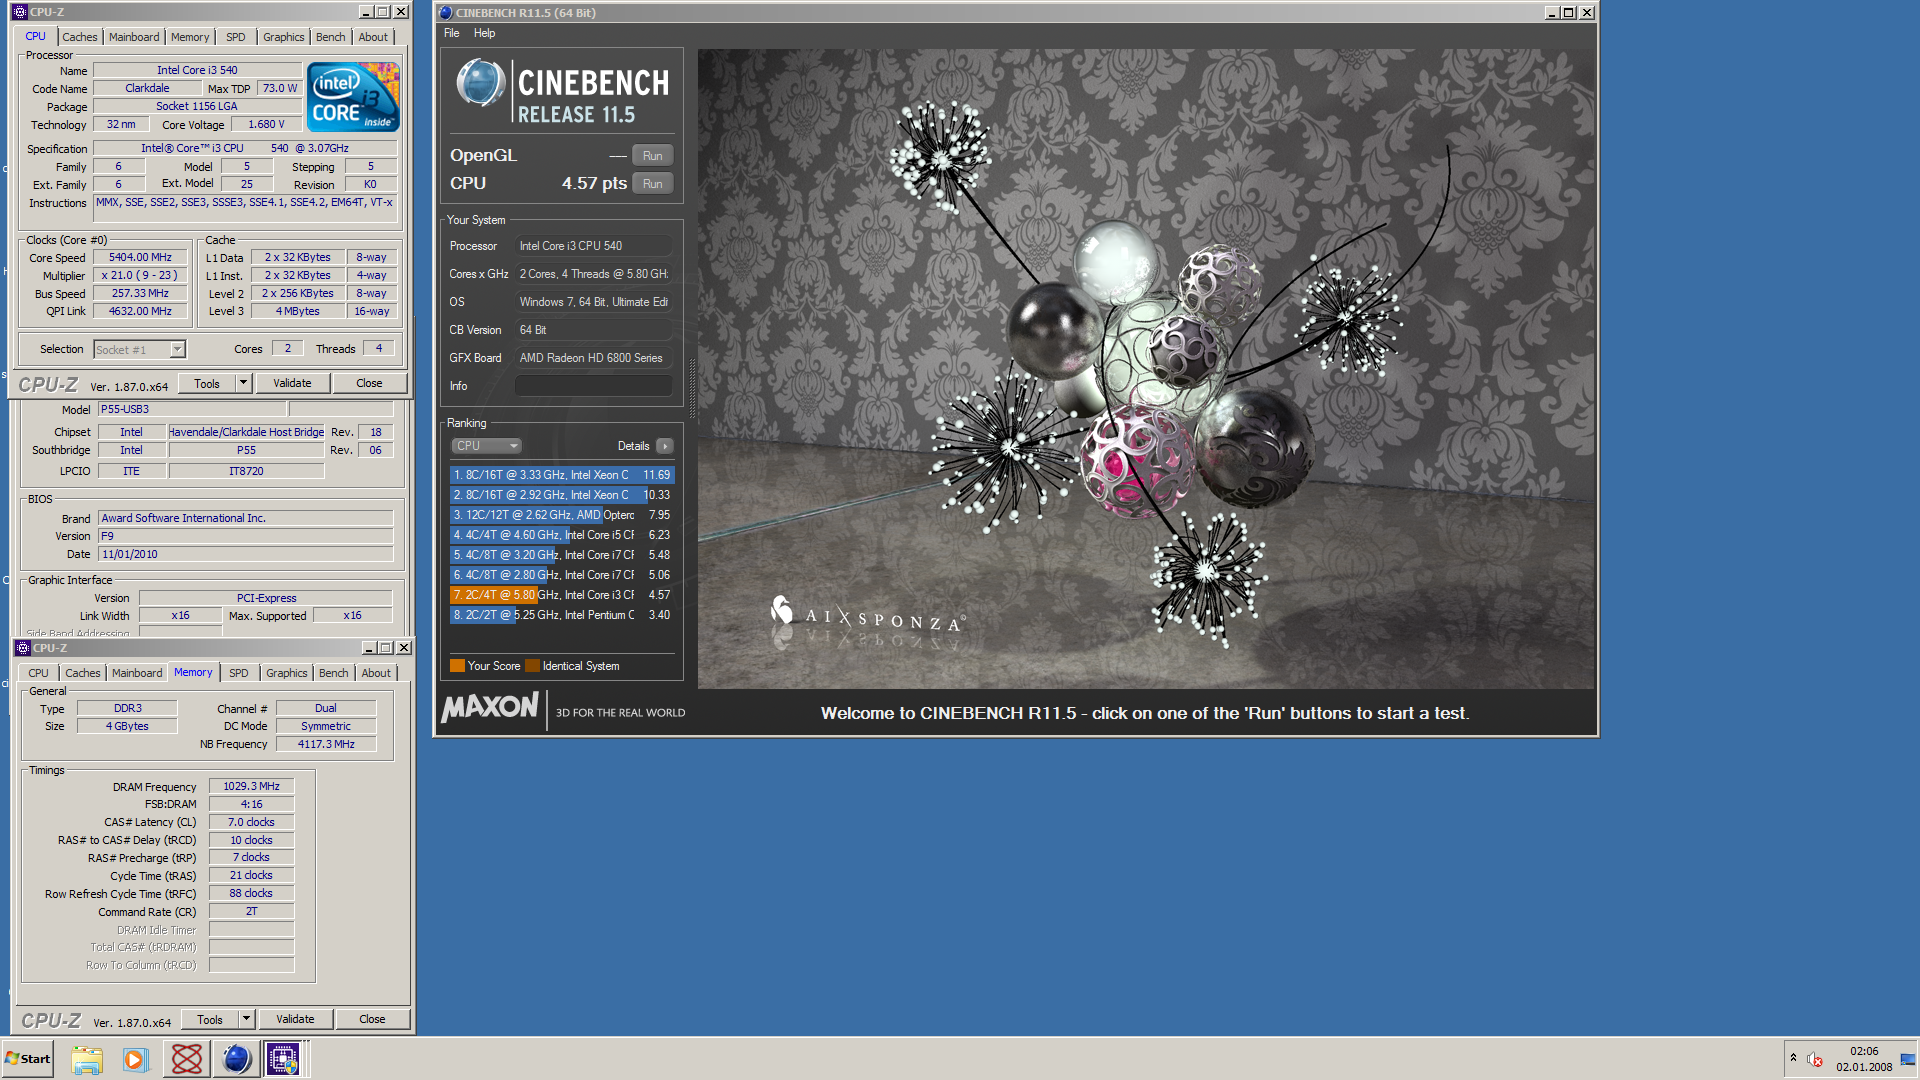This screenshot has height=1080, width=1920.
Task: Click Validate in Memory CPU-Z window
Action: pyautogui.click(x=295, y=1019)
